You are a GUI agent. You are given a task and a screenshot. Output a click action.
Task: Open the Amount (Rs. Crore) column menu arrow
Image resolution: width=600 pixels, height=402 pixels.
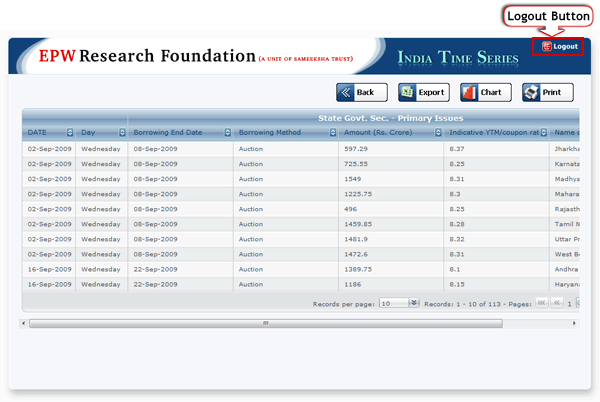(438, 132)
